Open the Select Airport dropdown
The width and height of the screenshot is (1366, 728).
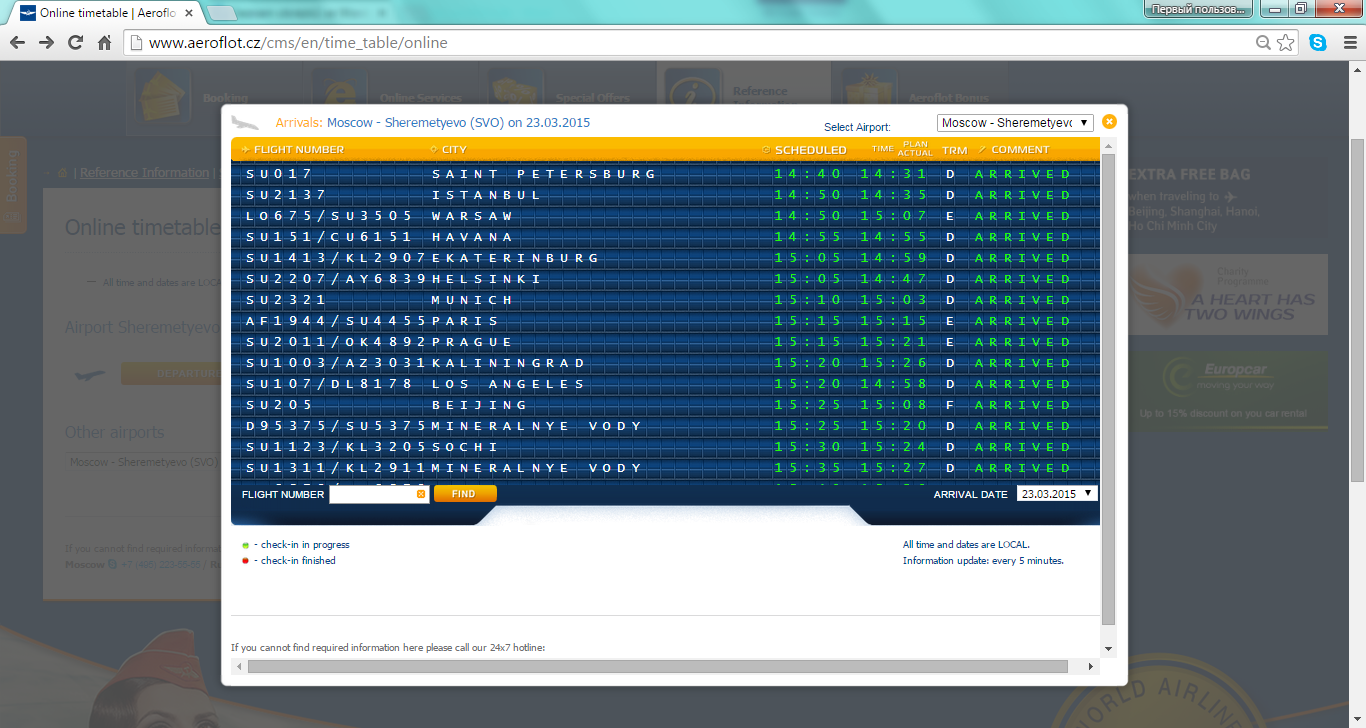click(1015, 123)
